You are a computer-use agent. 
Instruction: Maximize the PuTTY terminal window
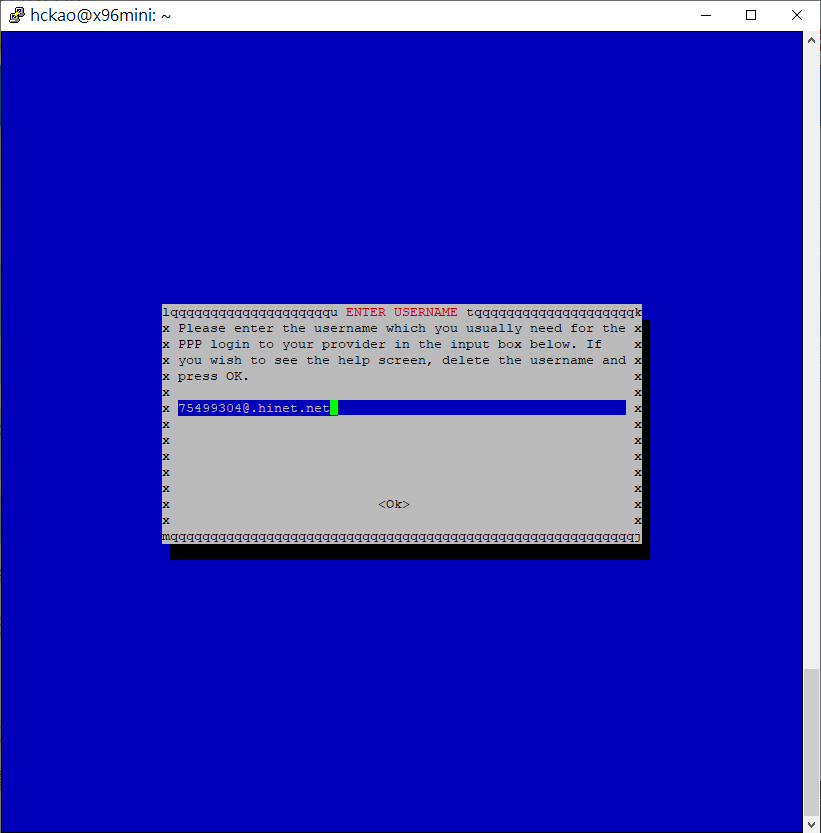click(x=750, y=15)
